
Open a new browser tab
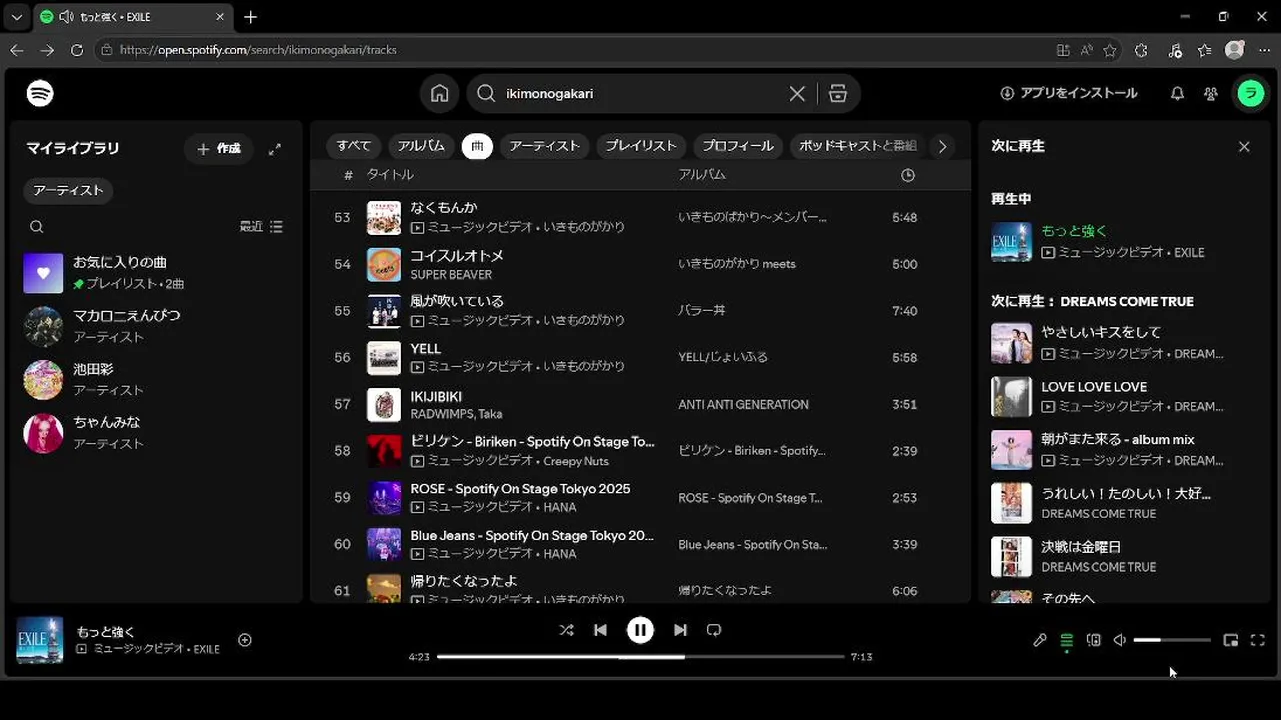(x=250, y=17)
